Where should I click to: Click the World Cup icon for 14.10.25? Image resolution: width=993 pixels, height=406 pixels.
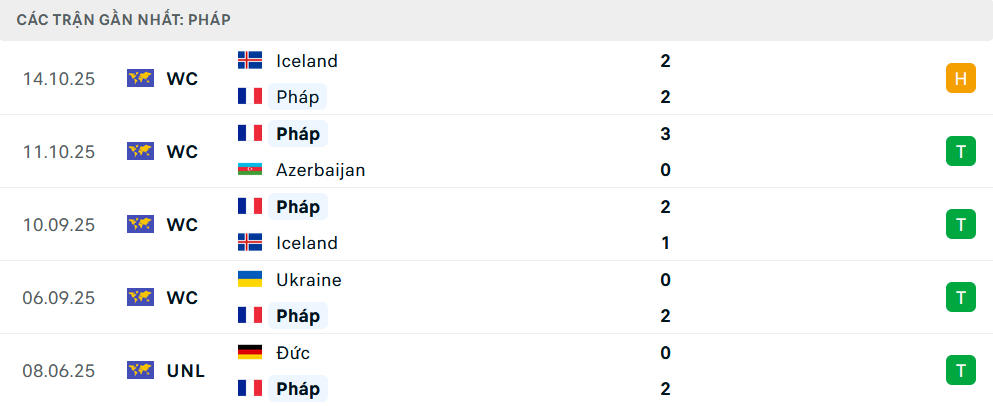(x=140, y=79)
